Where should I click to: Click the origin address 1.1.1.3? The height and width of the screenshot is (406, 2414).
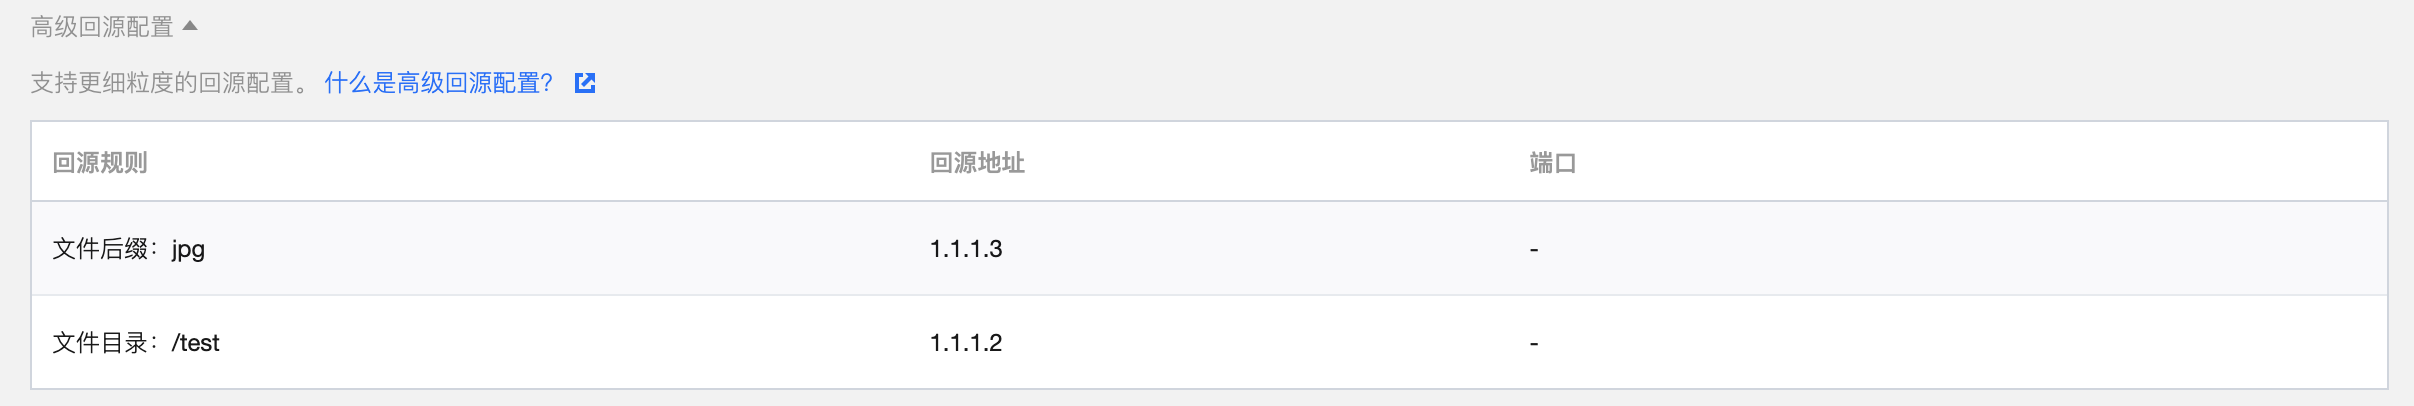[966, 249]
